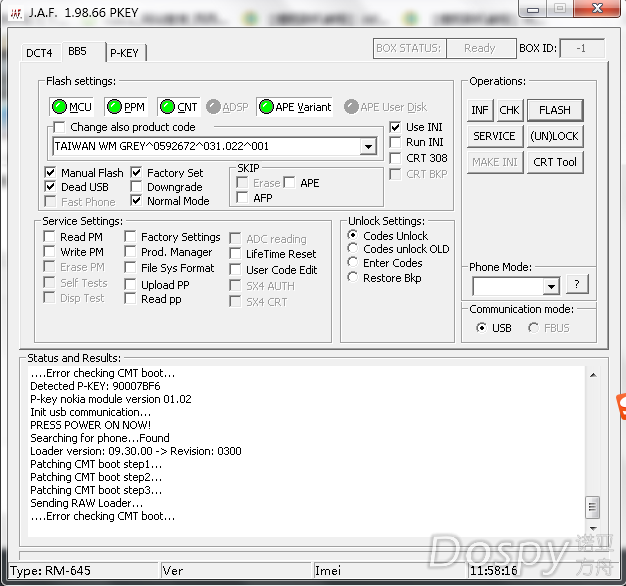The height and width of the screenshot is (586, 626).
Task: Select USB communication mode
Action: click(481, 328)
